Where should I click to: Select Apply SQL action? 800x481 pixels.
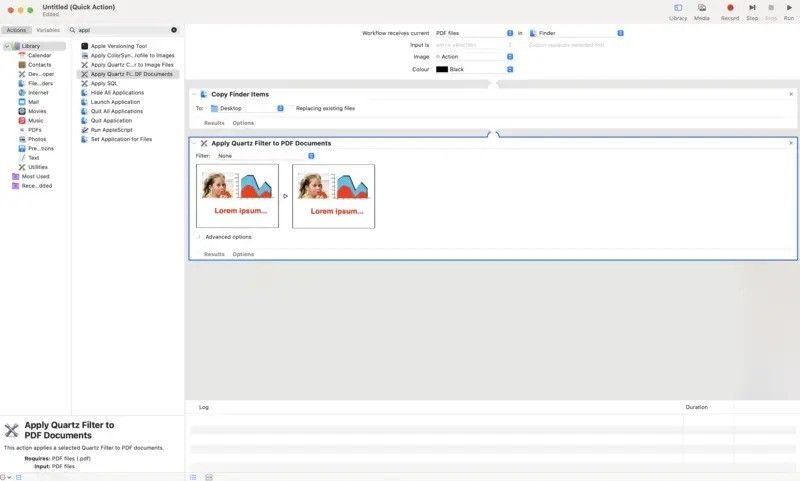[104, 83]
